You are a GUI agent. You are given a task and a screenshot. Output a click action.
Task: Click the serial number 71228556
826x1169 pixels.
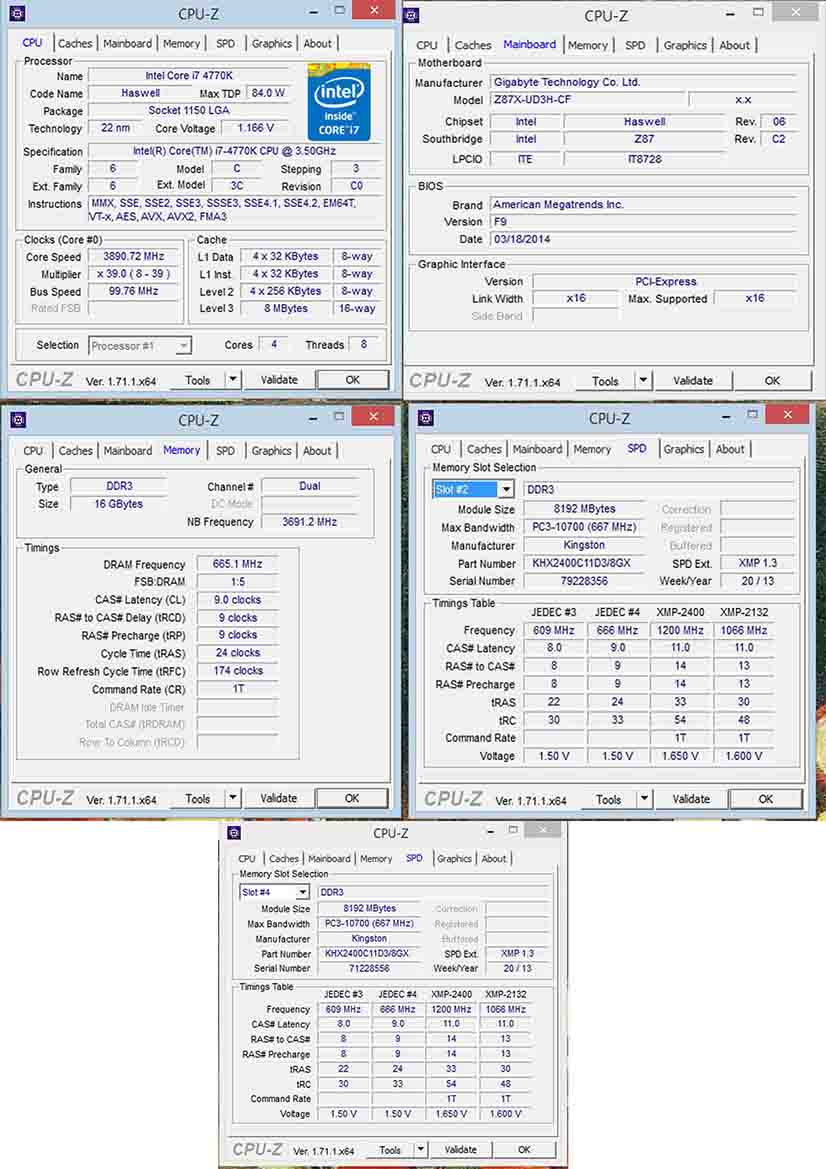click(x=369, y=968)
